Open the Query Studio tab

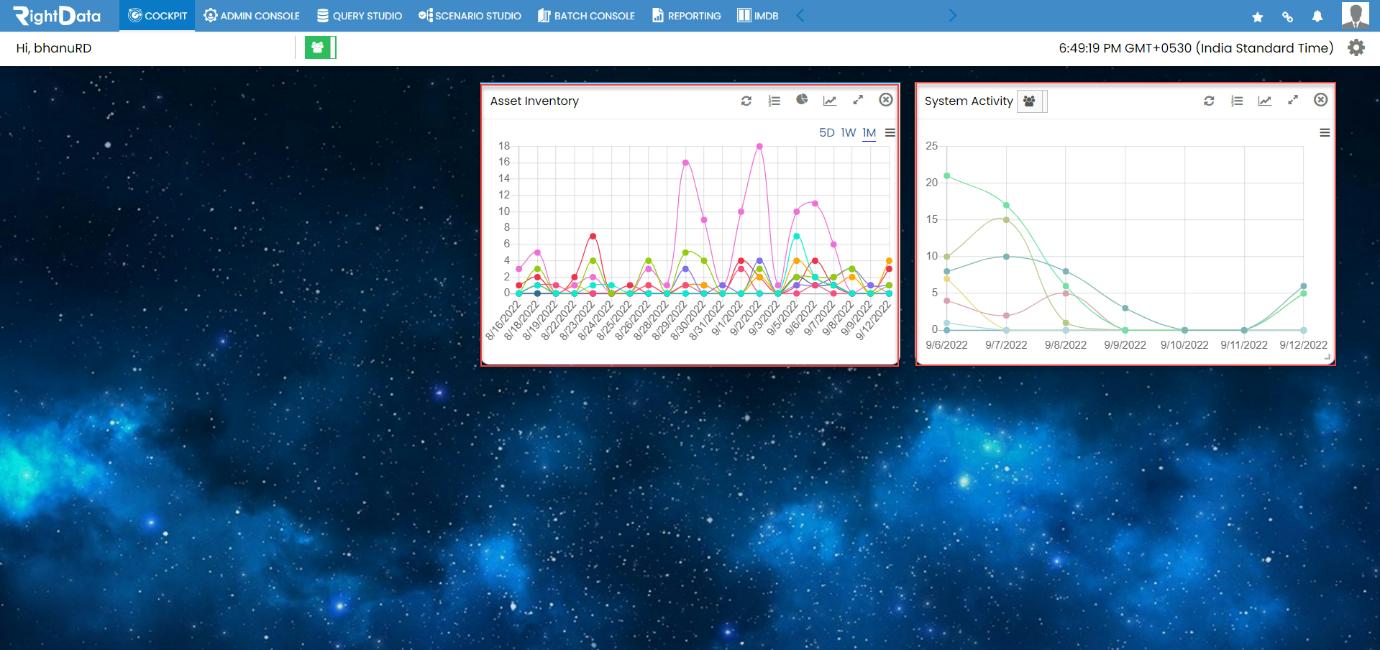pyautogui.click(x=359, y=16)
